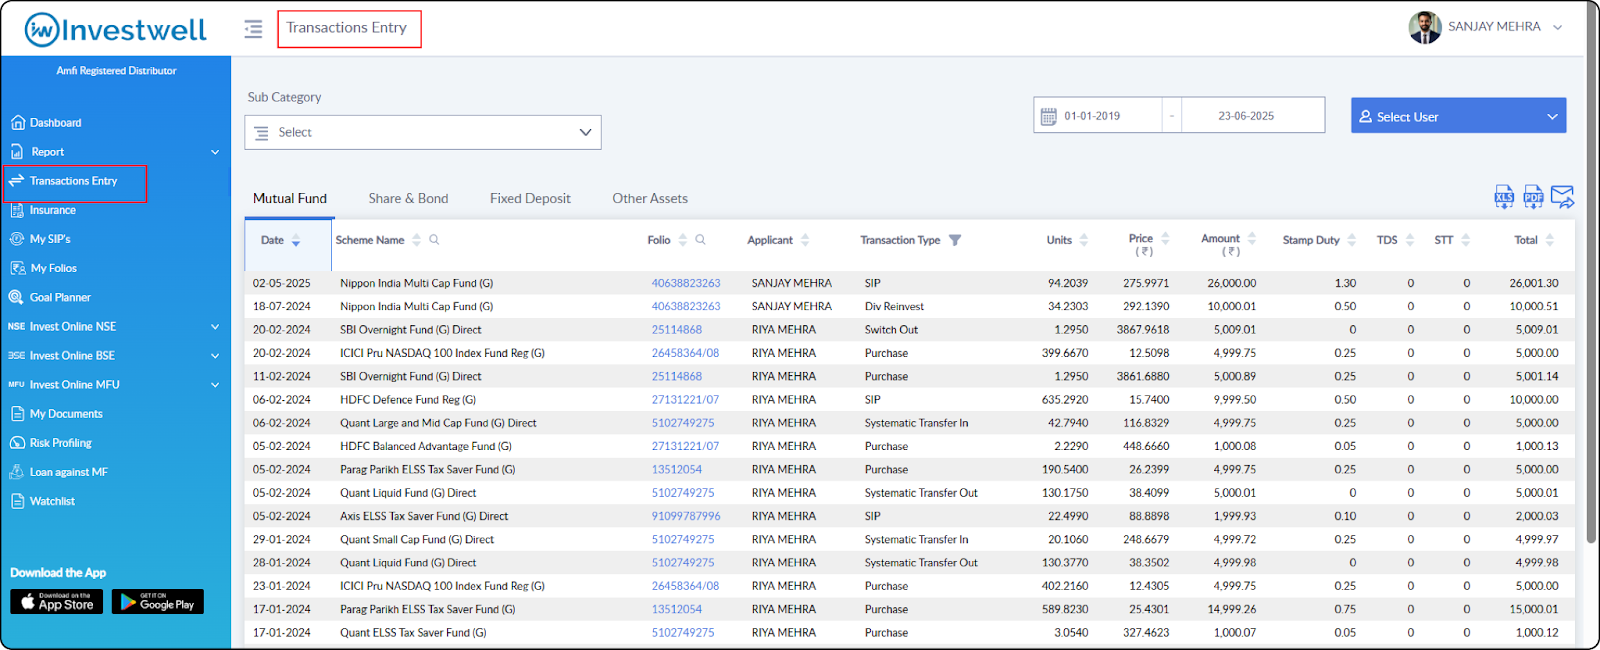This screenshot has width=1600, height=650.
Task: Select 'Switch Out' transaction type cell
Action: click(x=891, y=330)
